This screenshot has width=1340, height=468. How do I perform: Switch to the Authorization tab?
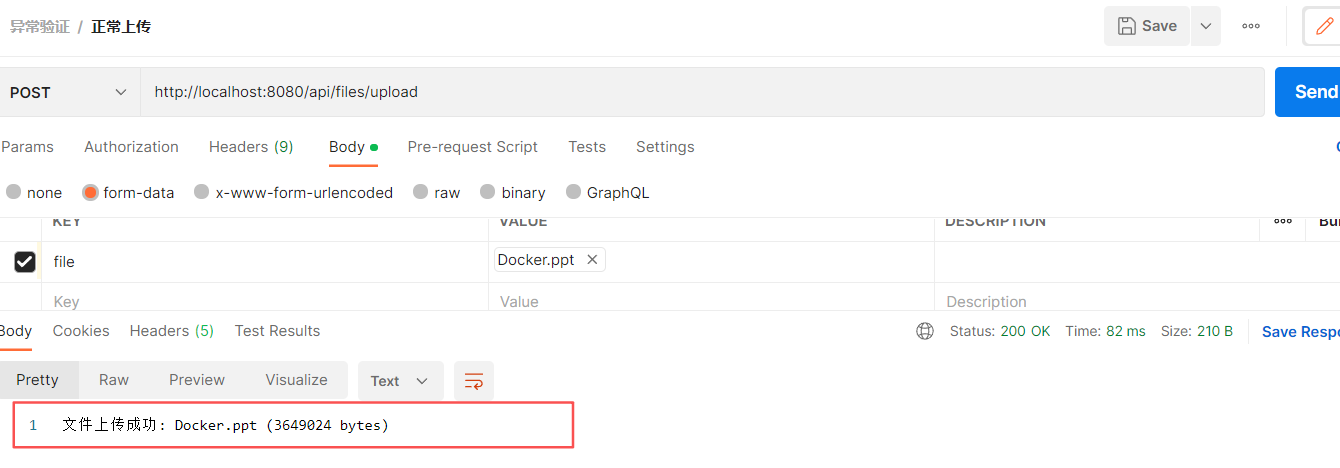pos(131,147)
